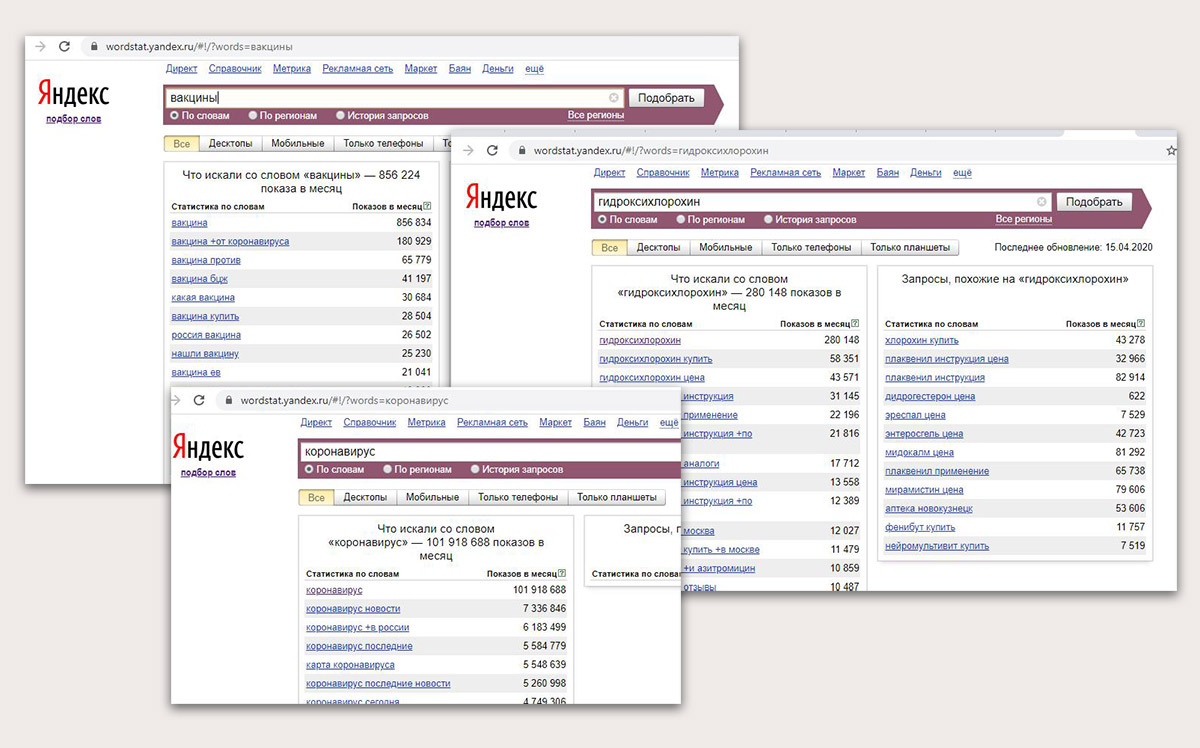Click Яндекс logo in the коронавирус window
The height and width of the screenshot is (748, 1200).
pyautogui.click(x=208, y=446)
